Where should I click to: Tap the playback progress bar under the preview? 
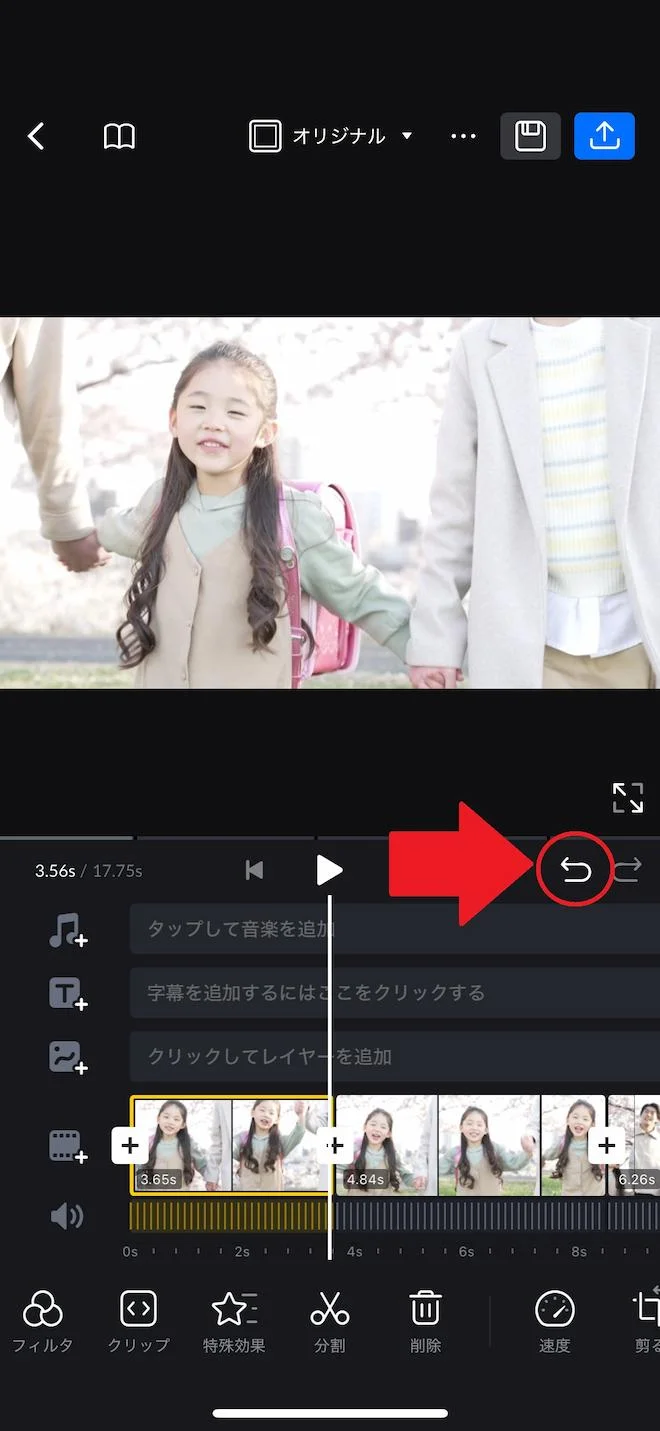pos(330,837)
